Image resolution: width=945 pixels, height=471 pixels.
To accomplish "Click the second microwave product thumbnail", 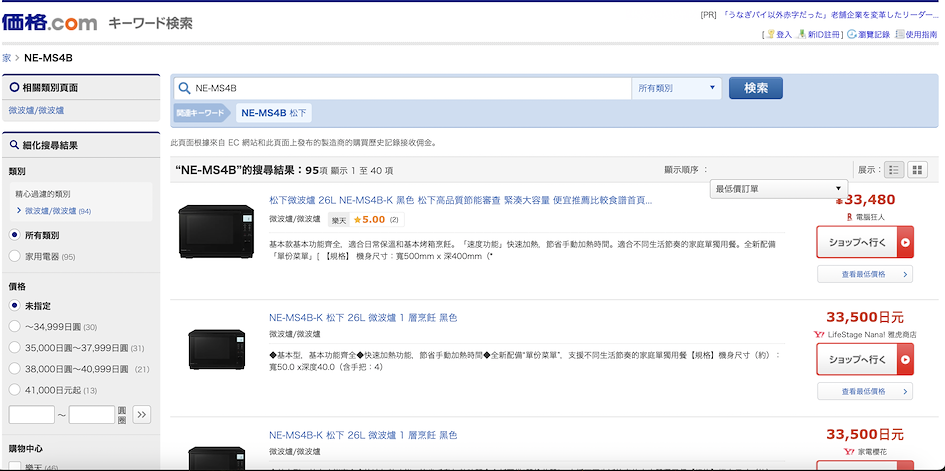I will [216, 349].
